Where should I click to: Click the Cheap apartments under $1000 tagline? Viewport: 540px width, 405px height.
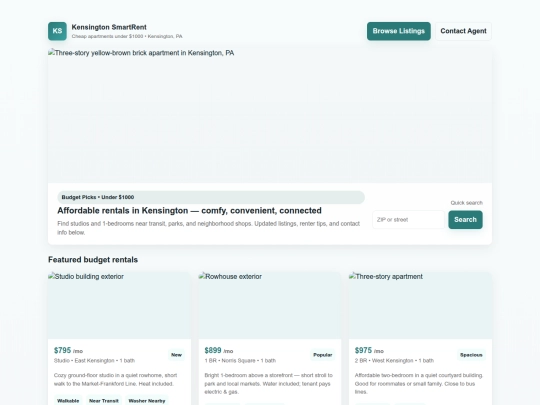tap(127, 36)
